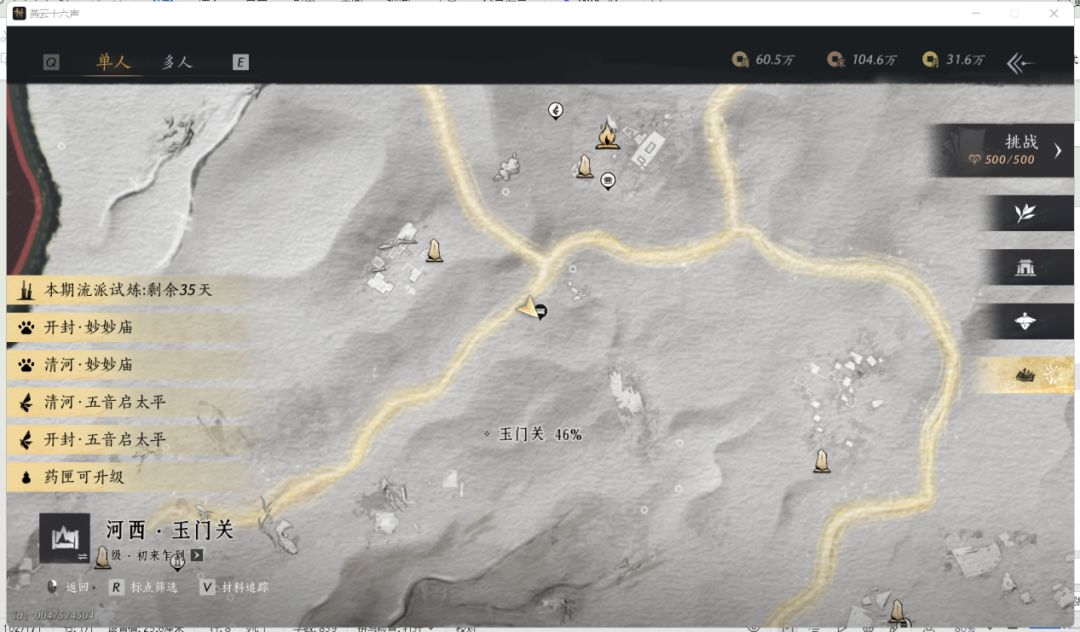Select the stone marker below the campfire
Image resolution: width=1080 pixels, height=632 pixels.
pos(584,167)
